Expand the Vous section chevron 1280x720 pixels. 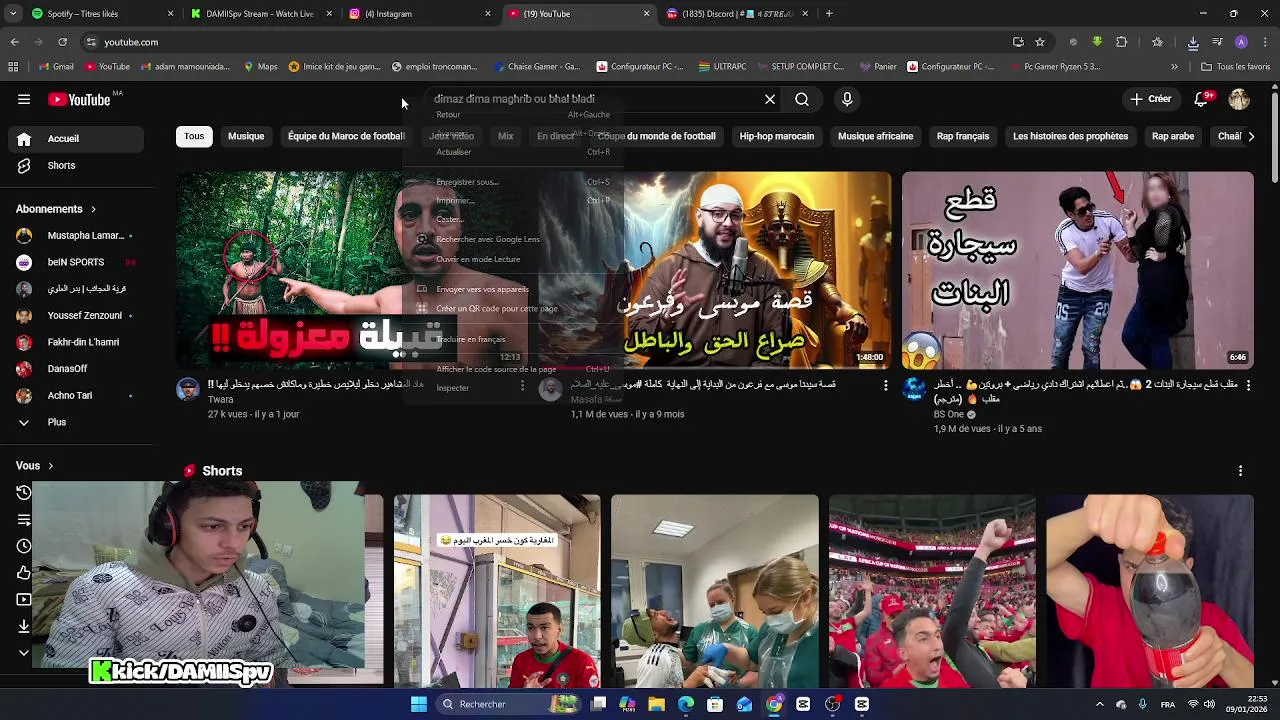pos(51,466)
